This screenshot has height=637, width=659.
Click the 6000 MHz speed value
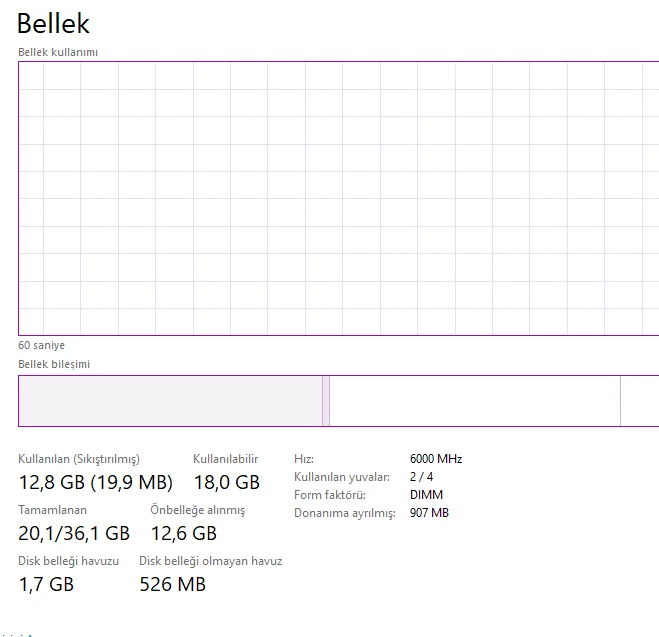436,459
